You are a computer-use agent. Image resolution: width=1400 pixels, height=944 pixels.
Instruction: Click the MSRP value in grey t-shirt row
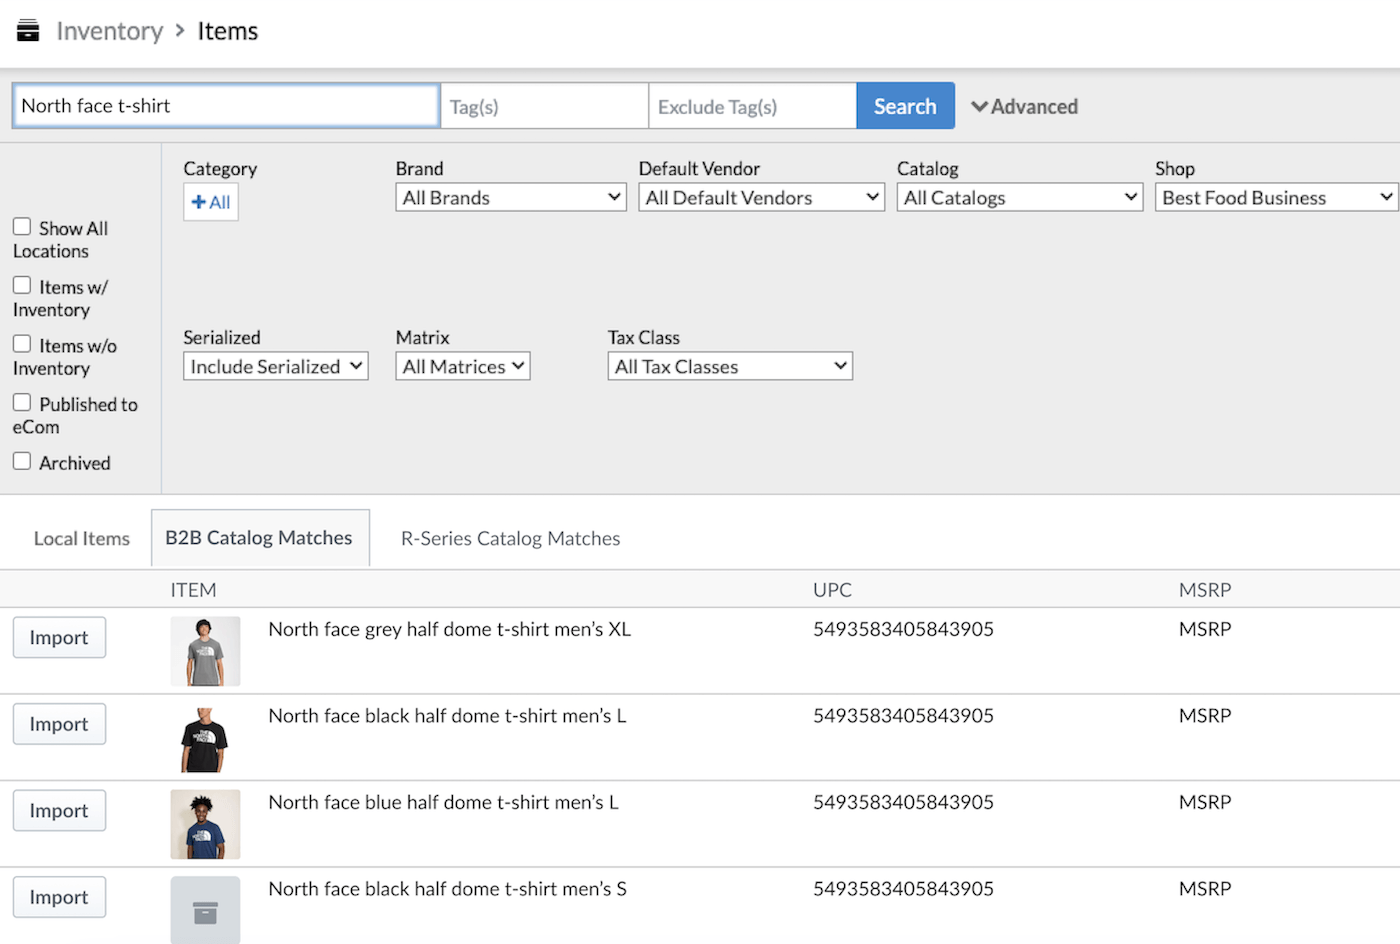(x=1205, y=629)
